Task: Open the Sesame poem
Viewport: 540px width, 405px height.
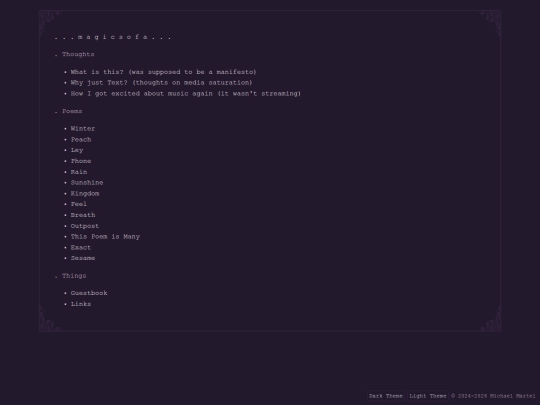Action: pos(83,258)
